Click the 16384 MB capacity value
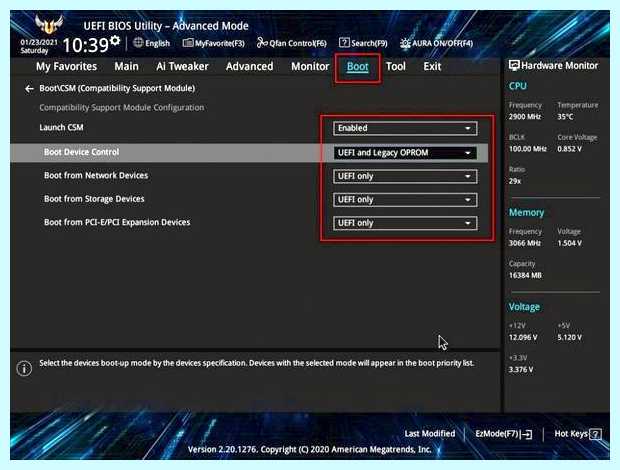This screenshot has height=470, width=620. pos(525,275)
